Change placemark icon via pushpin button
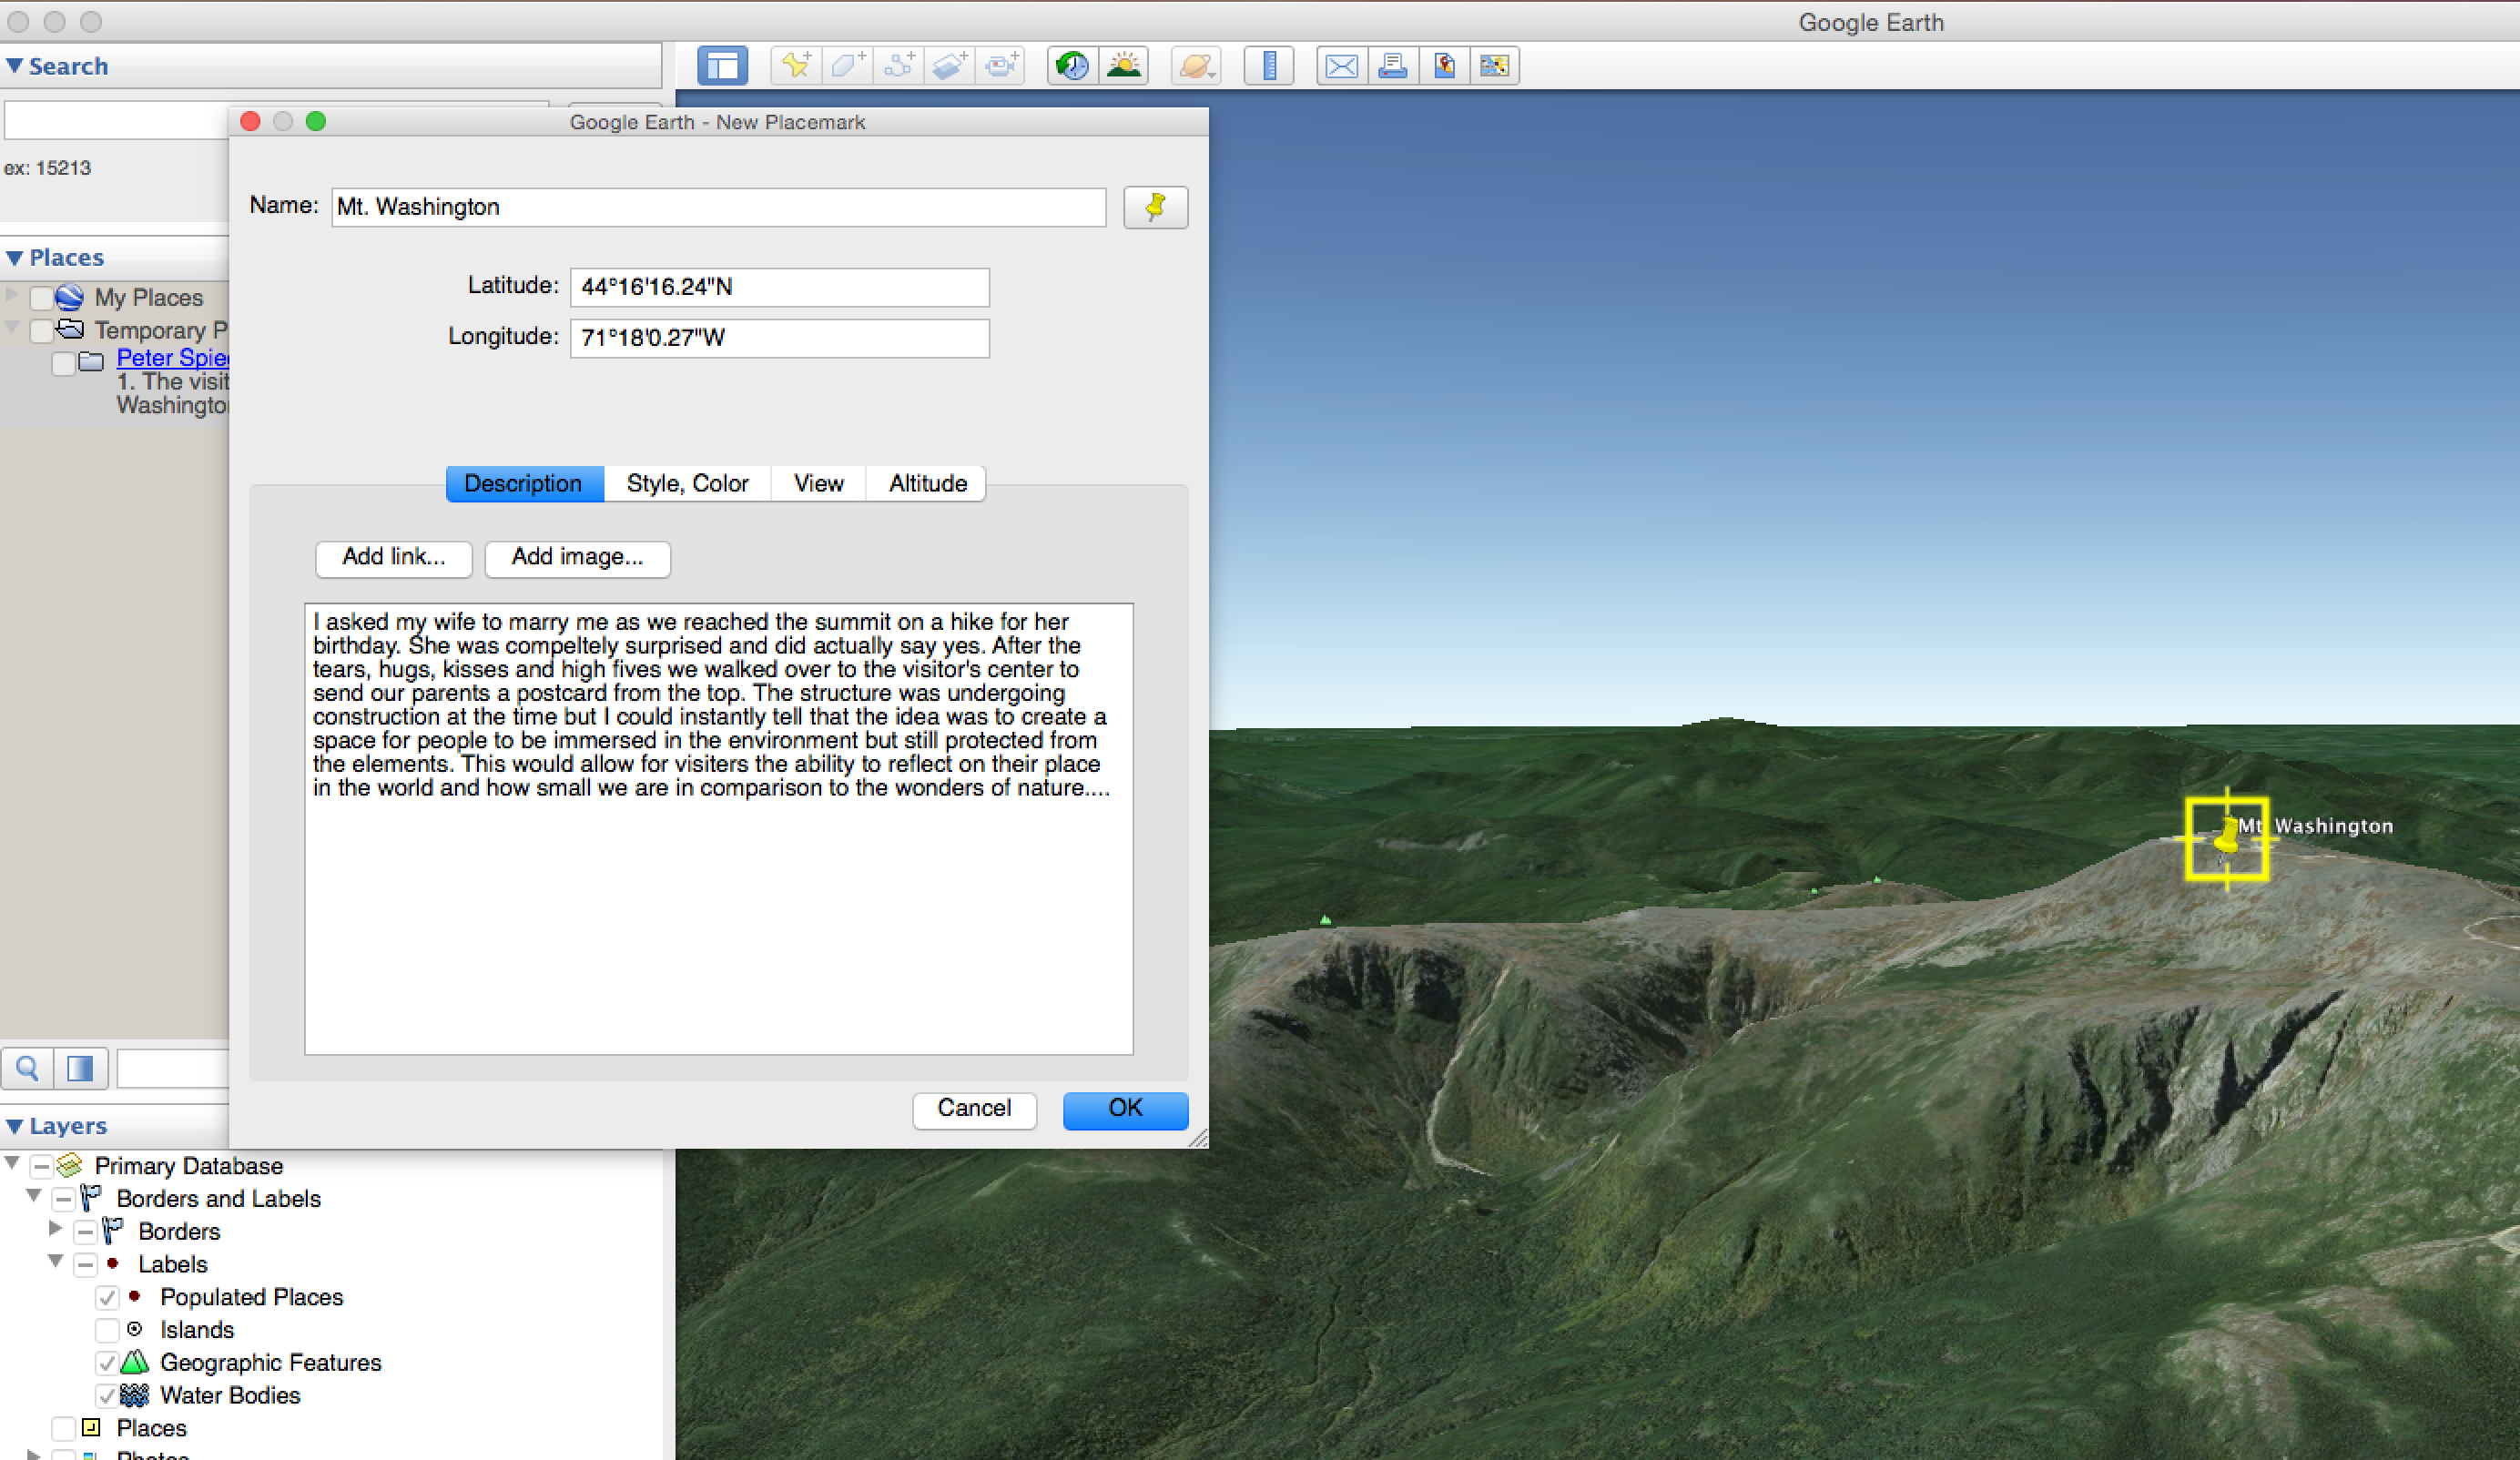Viewport: 2520px width, 1460px height. (1155, 207)
